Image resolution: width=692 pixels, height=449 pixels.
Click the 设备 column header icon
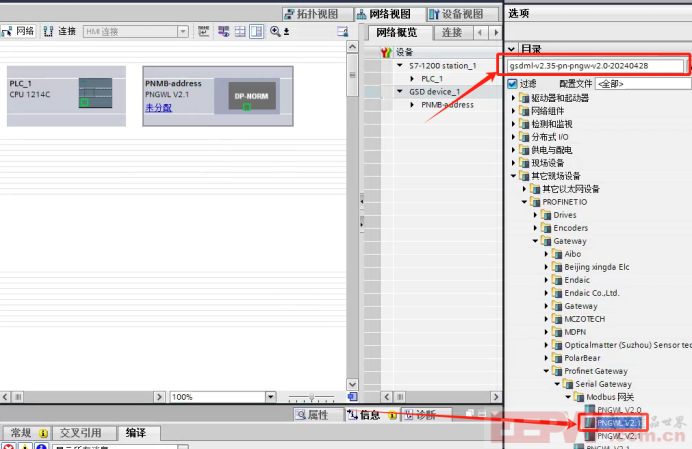[386, 53]
